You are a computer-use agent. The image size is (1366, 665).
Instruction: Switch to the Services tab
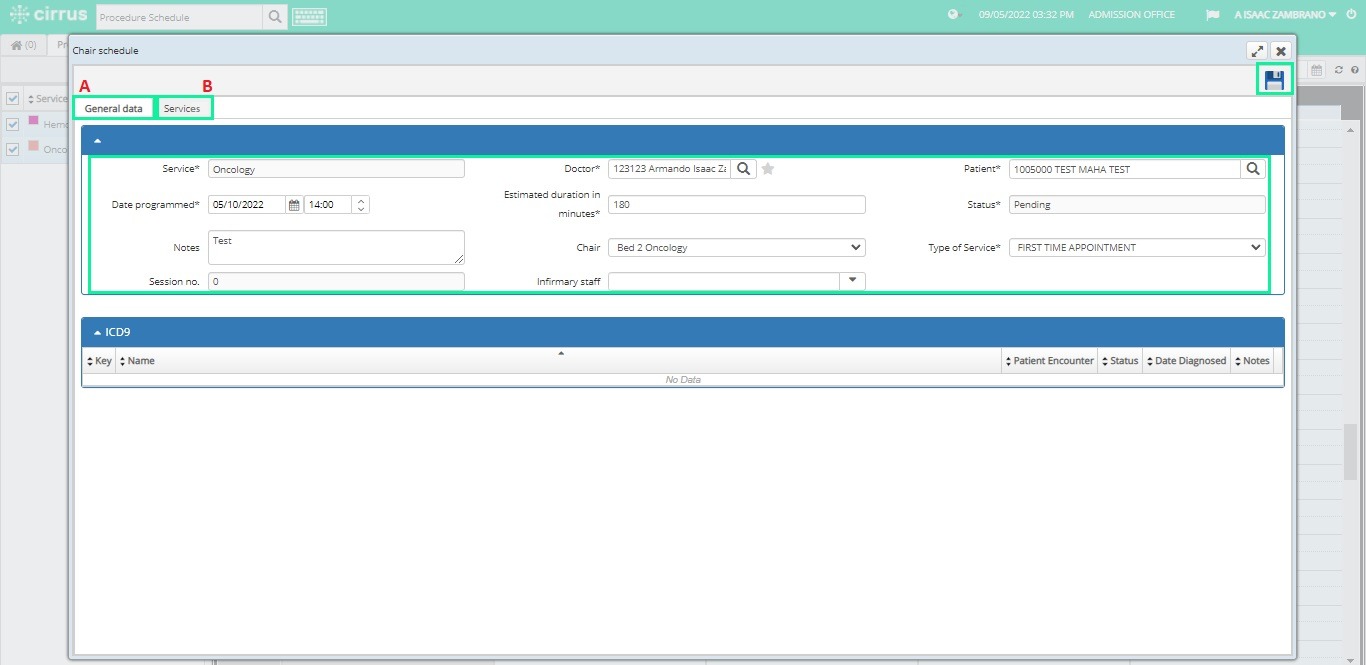pyautogui.click(x=182, y=108)
